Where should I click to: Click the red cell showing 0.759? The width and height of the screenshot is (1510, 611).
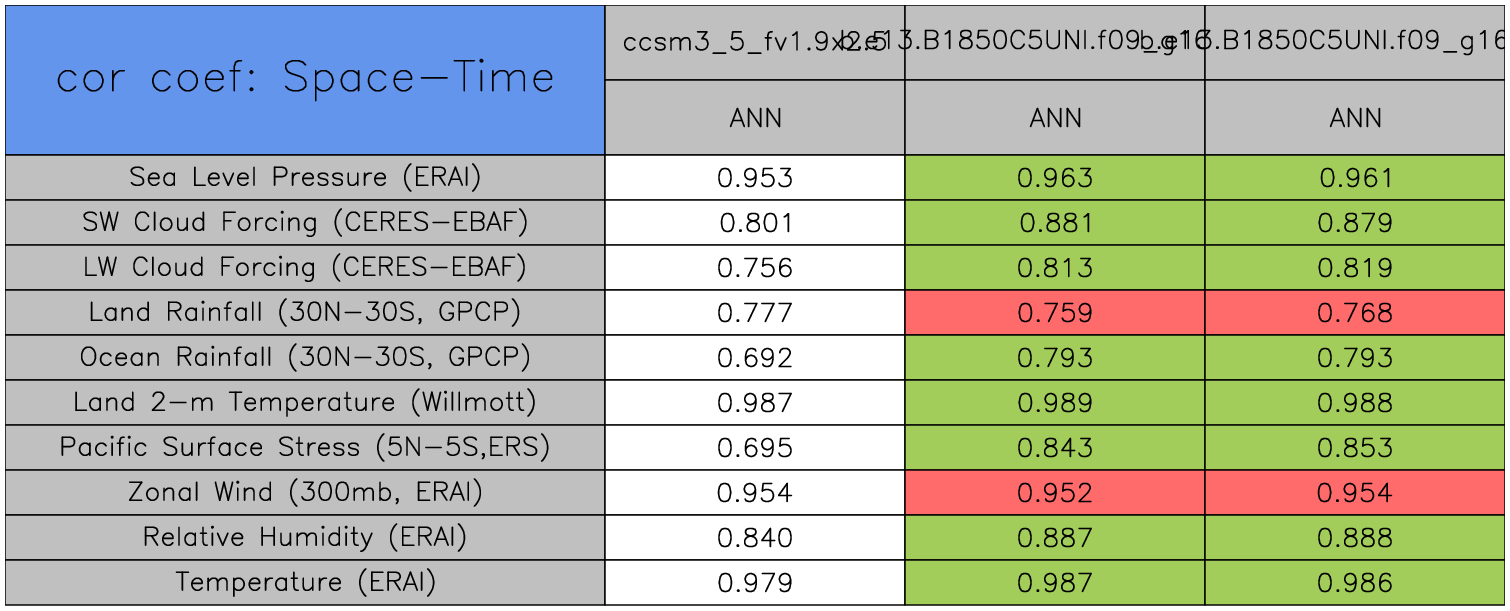pos(1055,312)
